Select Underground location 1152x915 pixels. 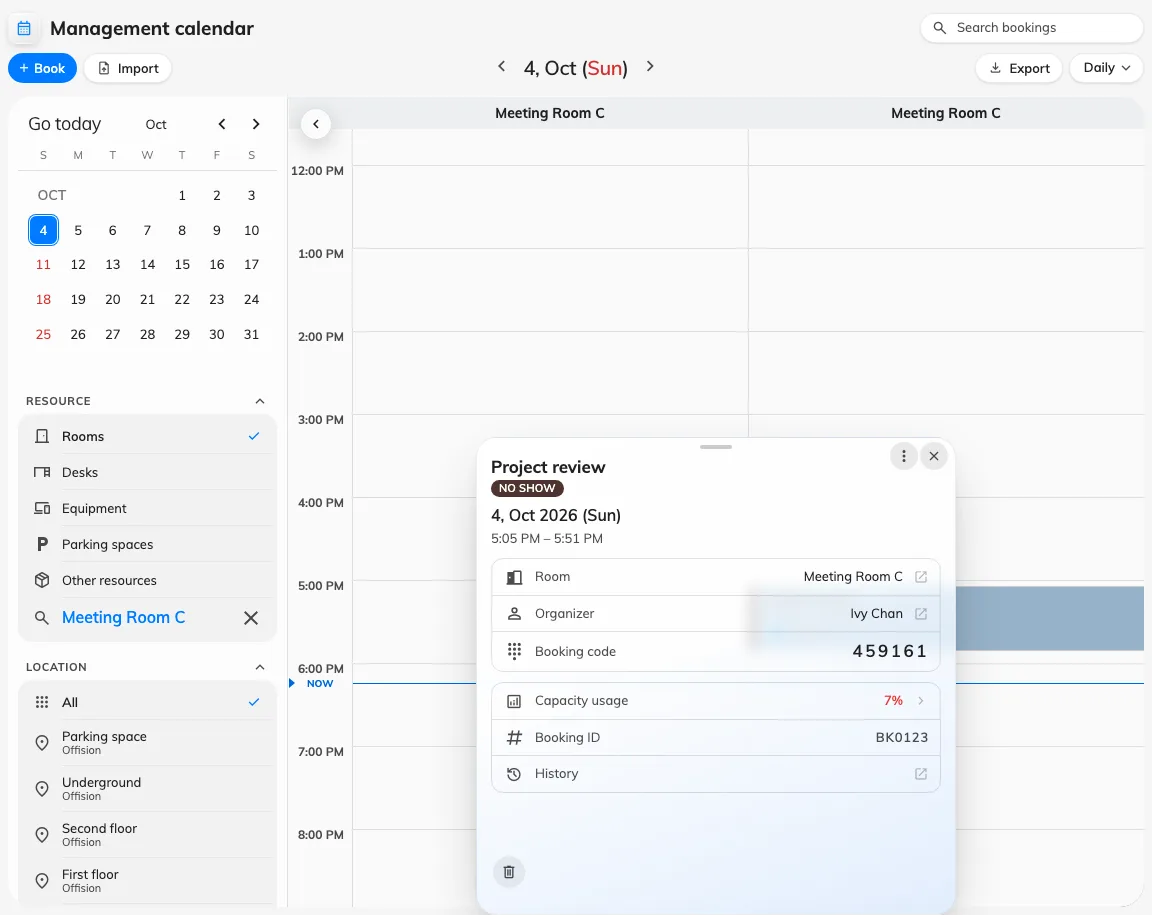pyautogui.click(x=147, y=789)
